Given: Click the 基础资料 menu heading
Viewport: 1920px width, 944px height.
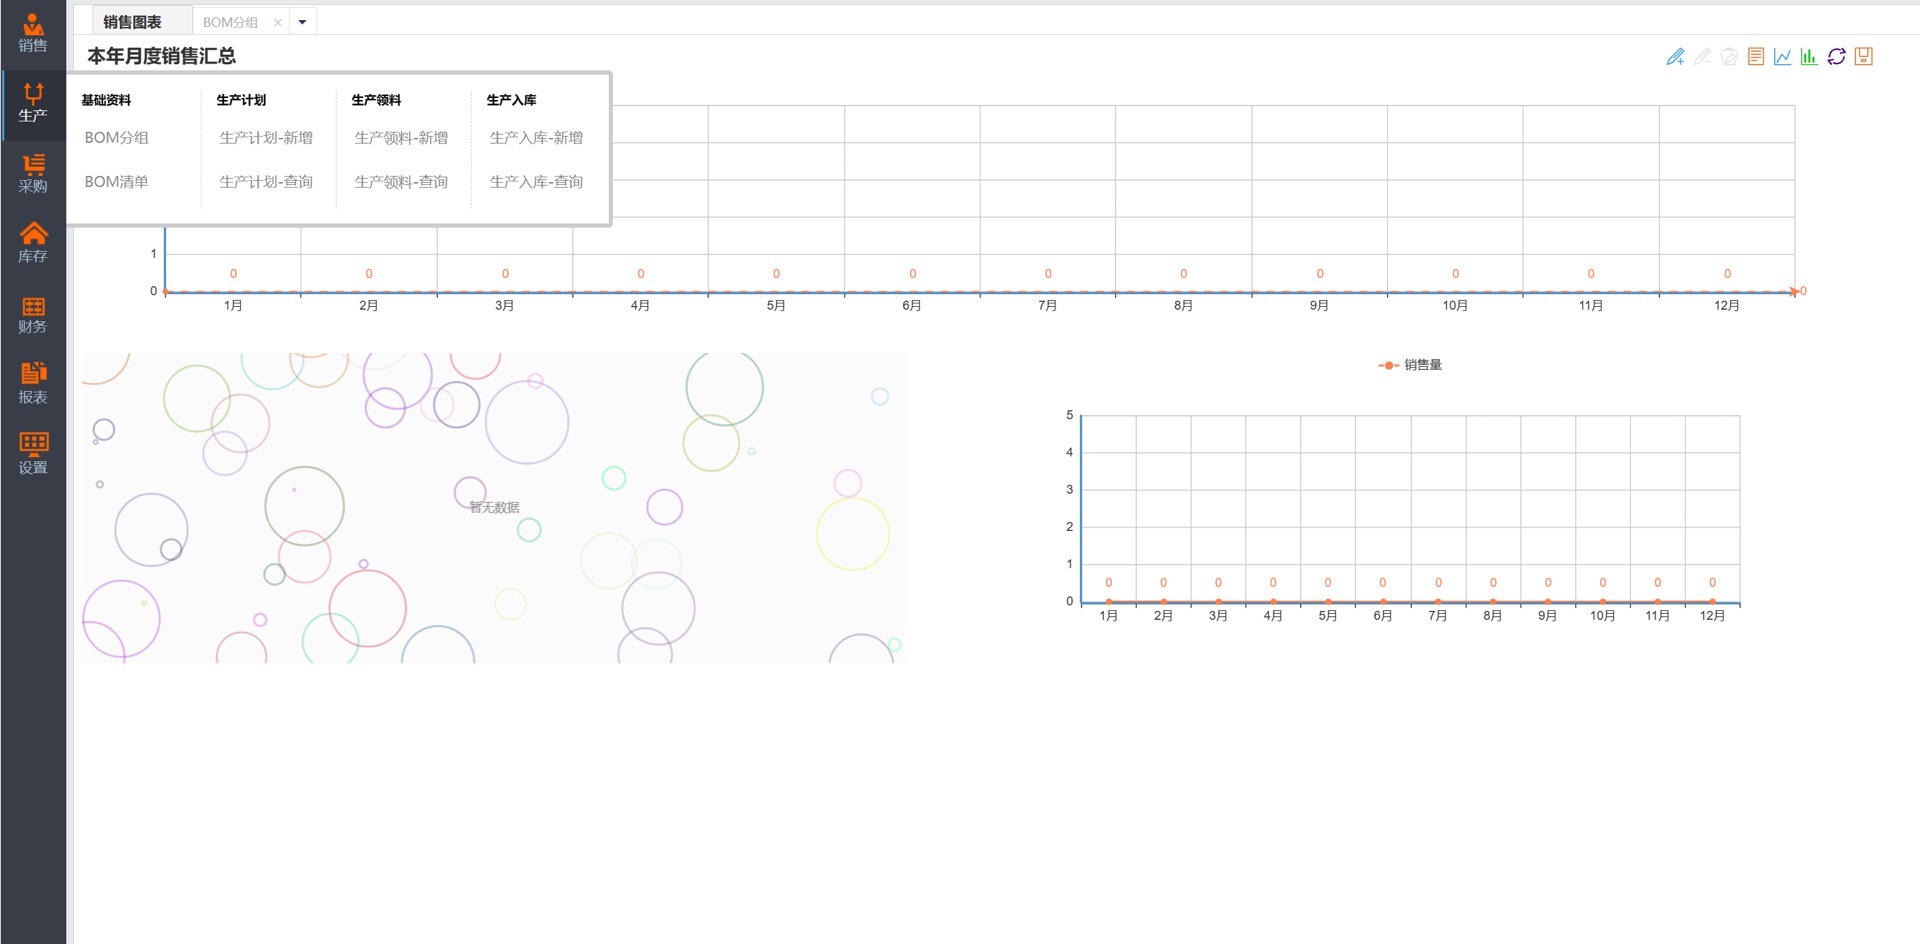Looking at the screenshot, I should (106, 100).
